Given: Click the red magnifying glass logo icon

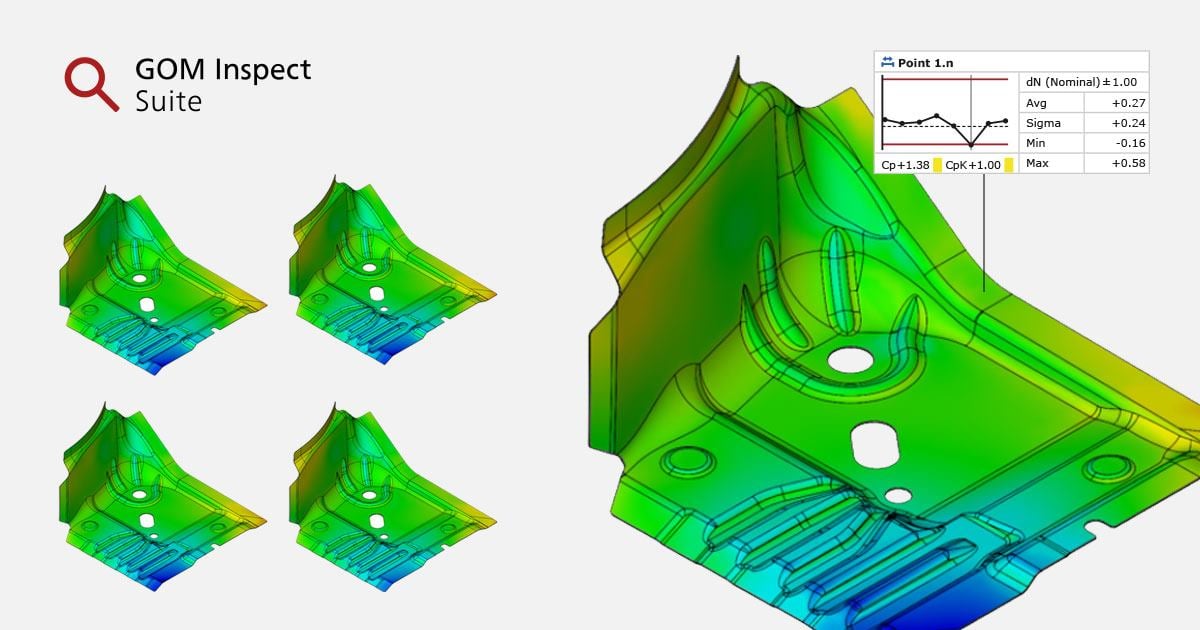Looking at the screenshot, I should (x=91, y=83).
